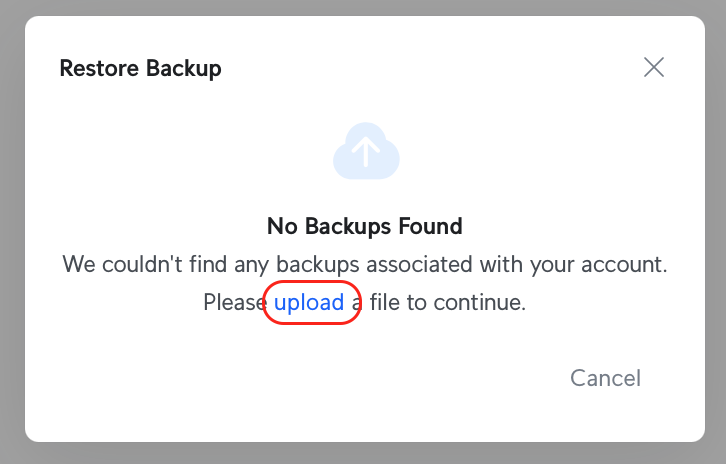The width and height of the screenshot is (726, 464).
Task: Select the upward arrow inside the cloud
Action: 366,153
